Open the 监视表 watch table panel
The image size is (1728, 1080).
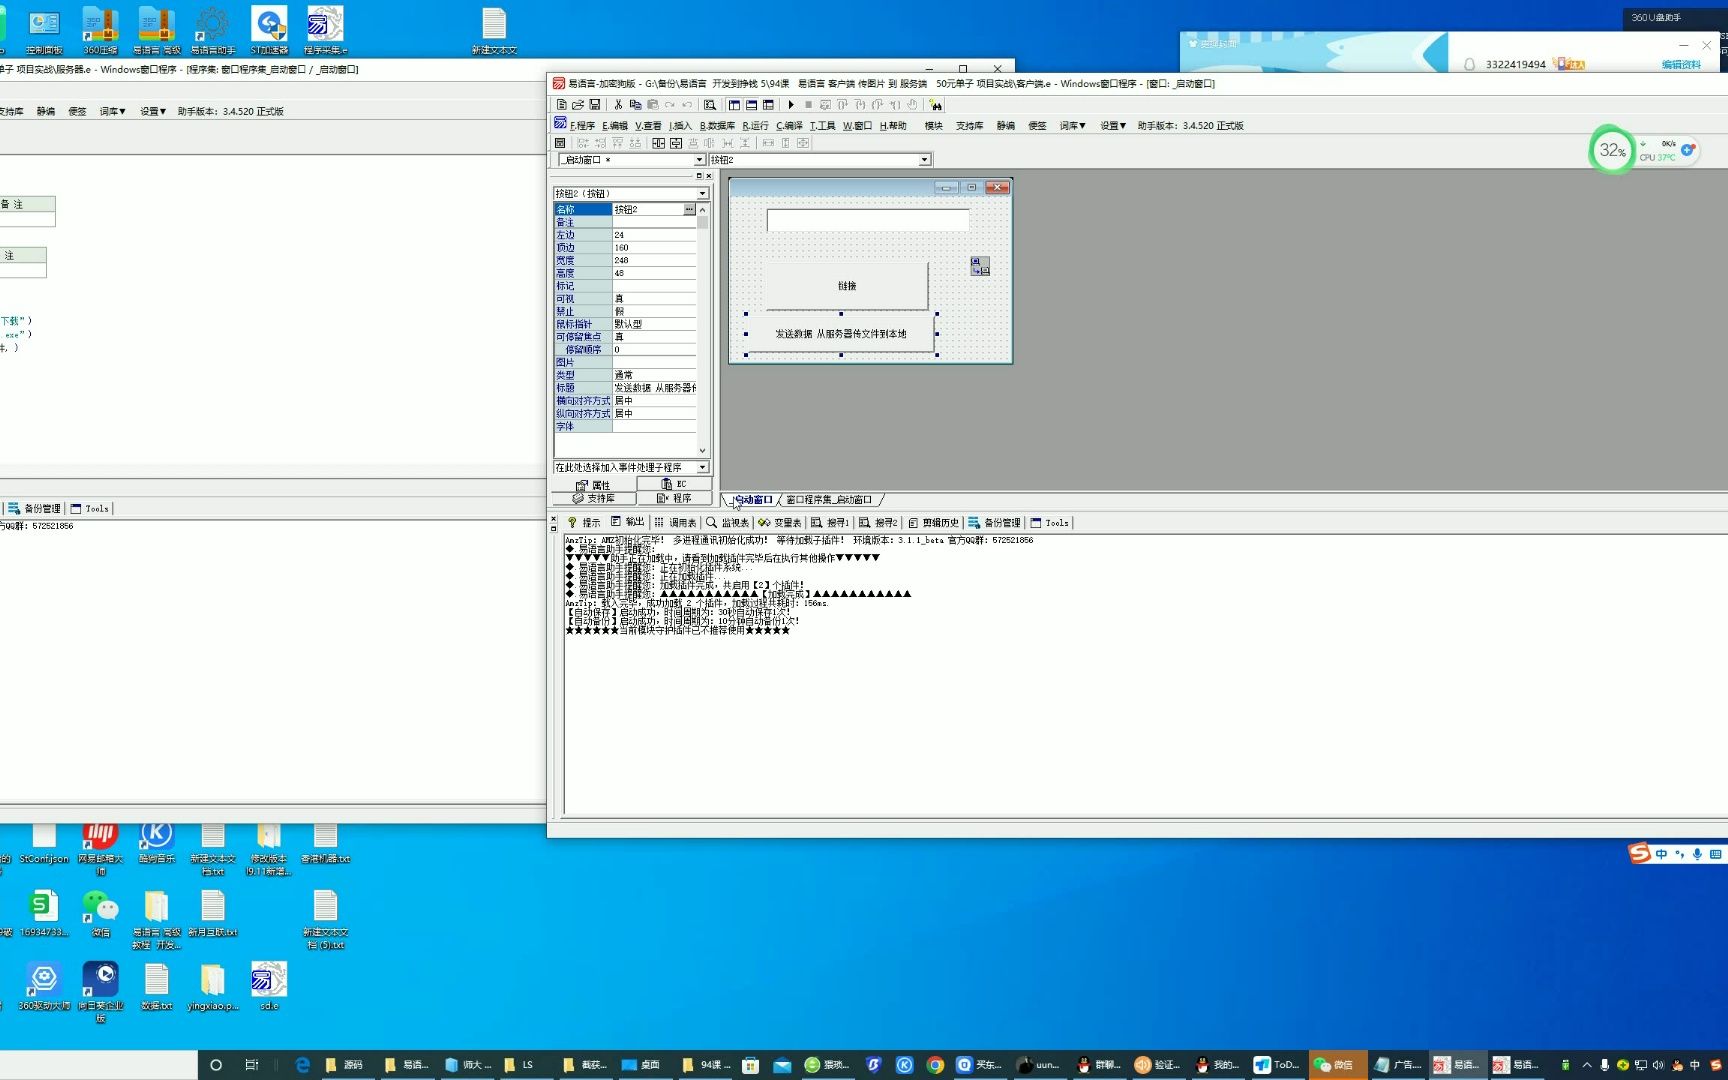(727, 523)
